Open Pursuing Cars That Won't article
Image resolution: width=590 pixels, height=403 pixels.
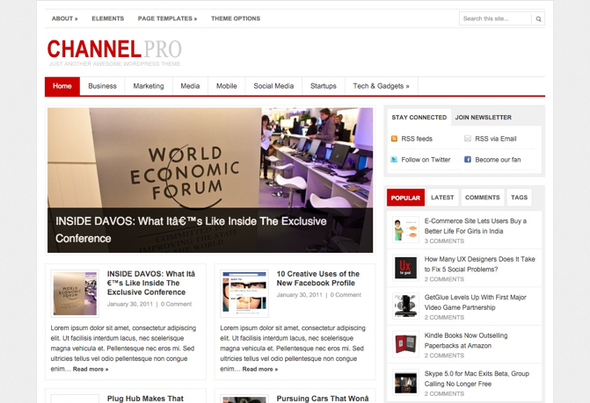point(322,398)
